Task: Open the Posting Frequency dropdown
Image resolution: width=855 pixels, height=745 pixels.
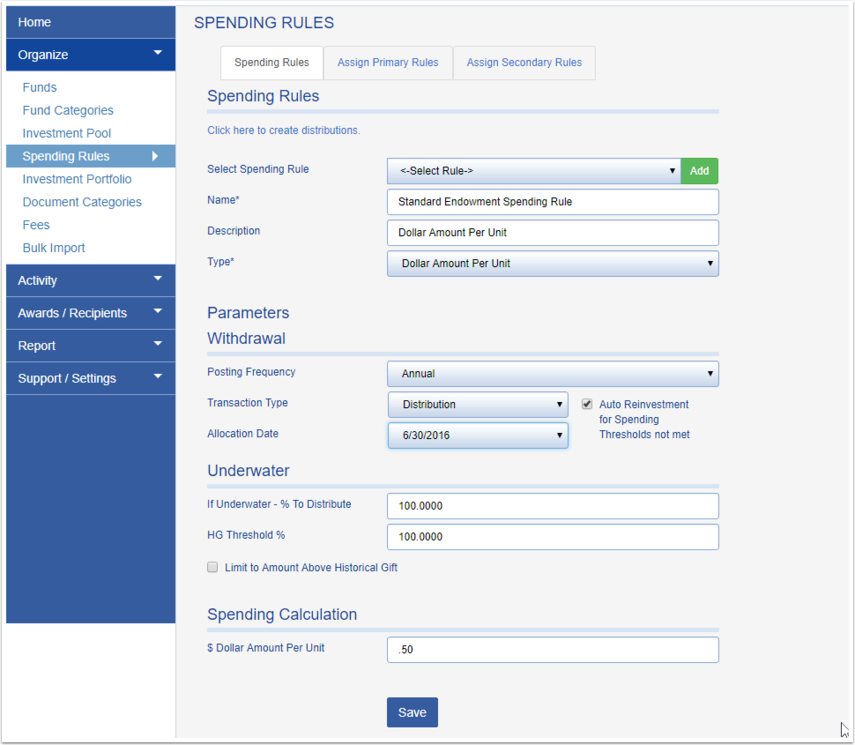Action: click(553, 374)
